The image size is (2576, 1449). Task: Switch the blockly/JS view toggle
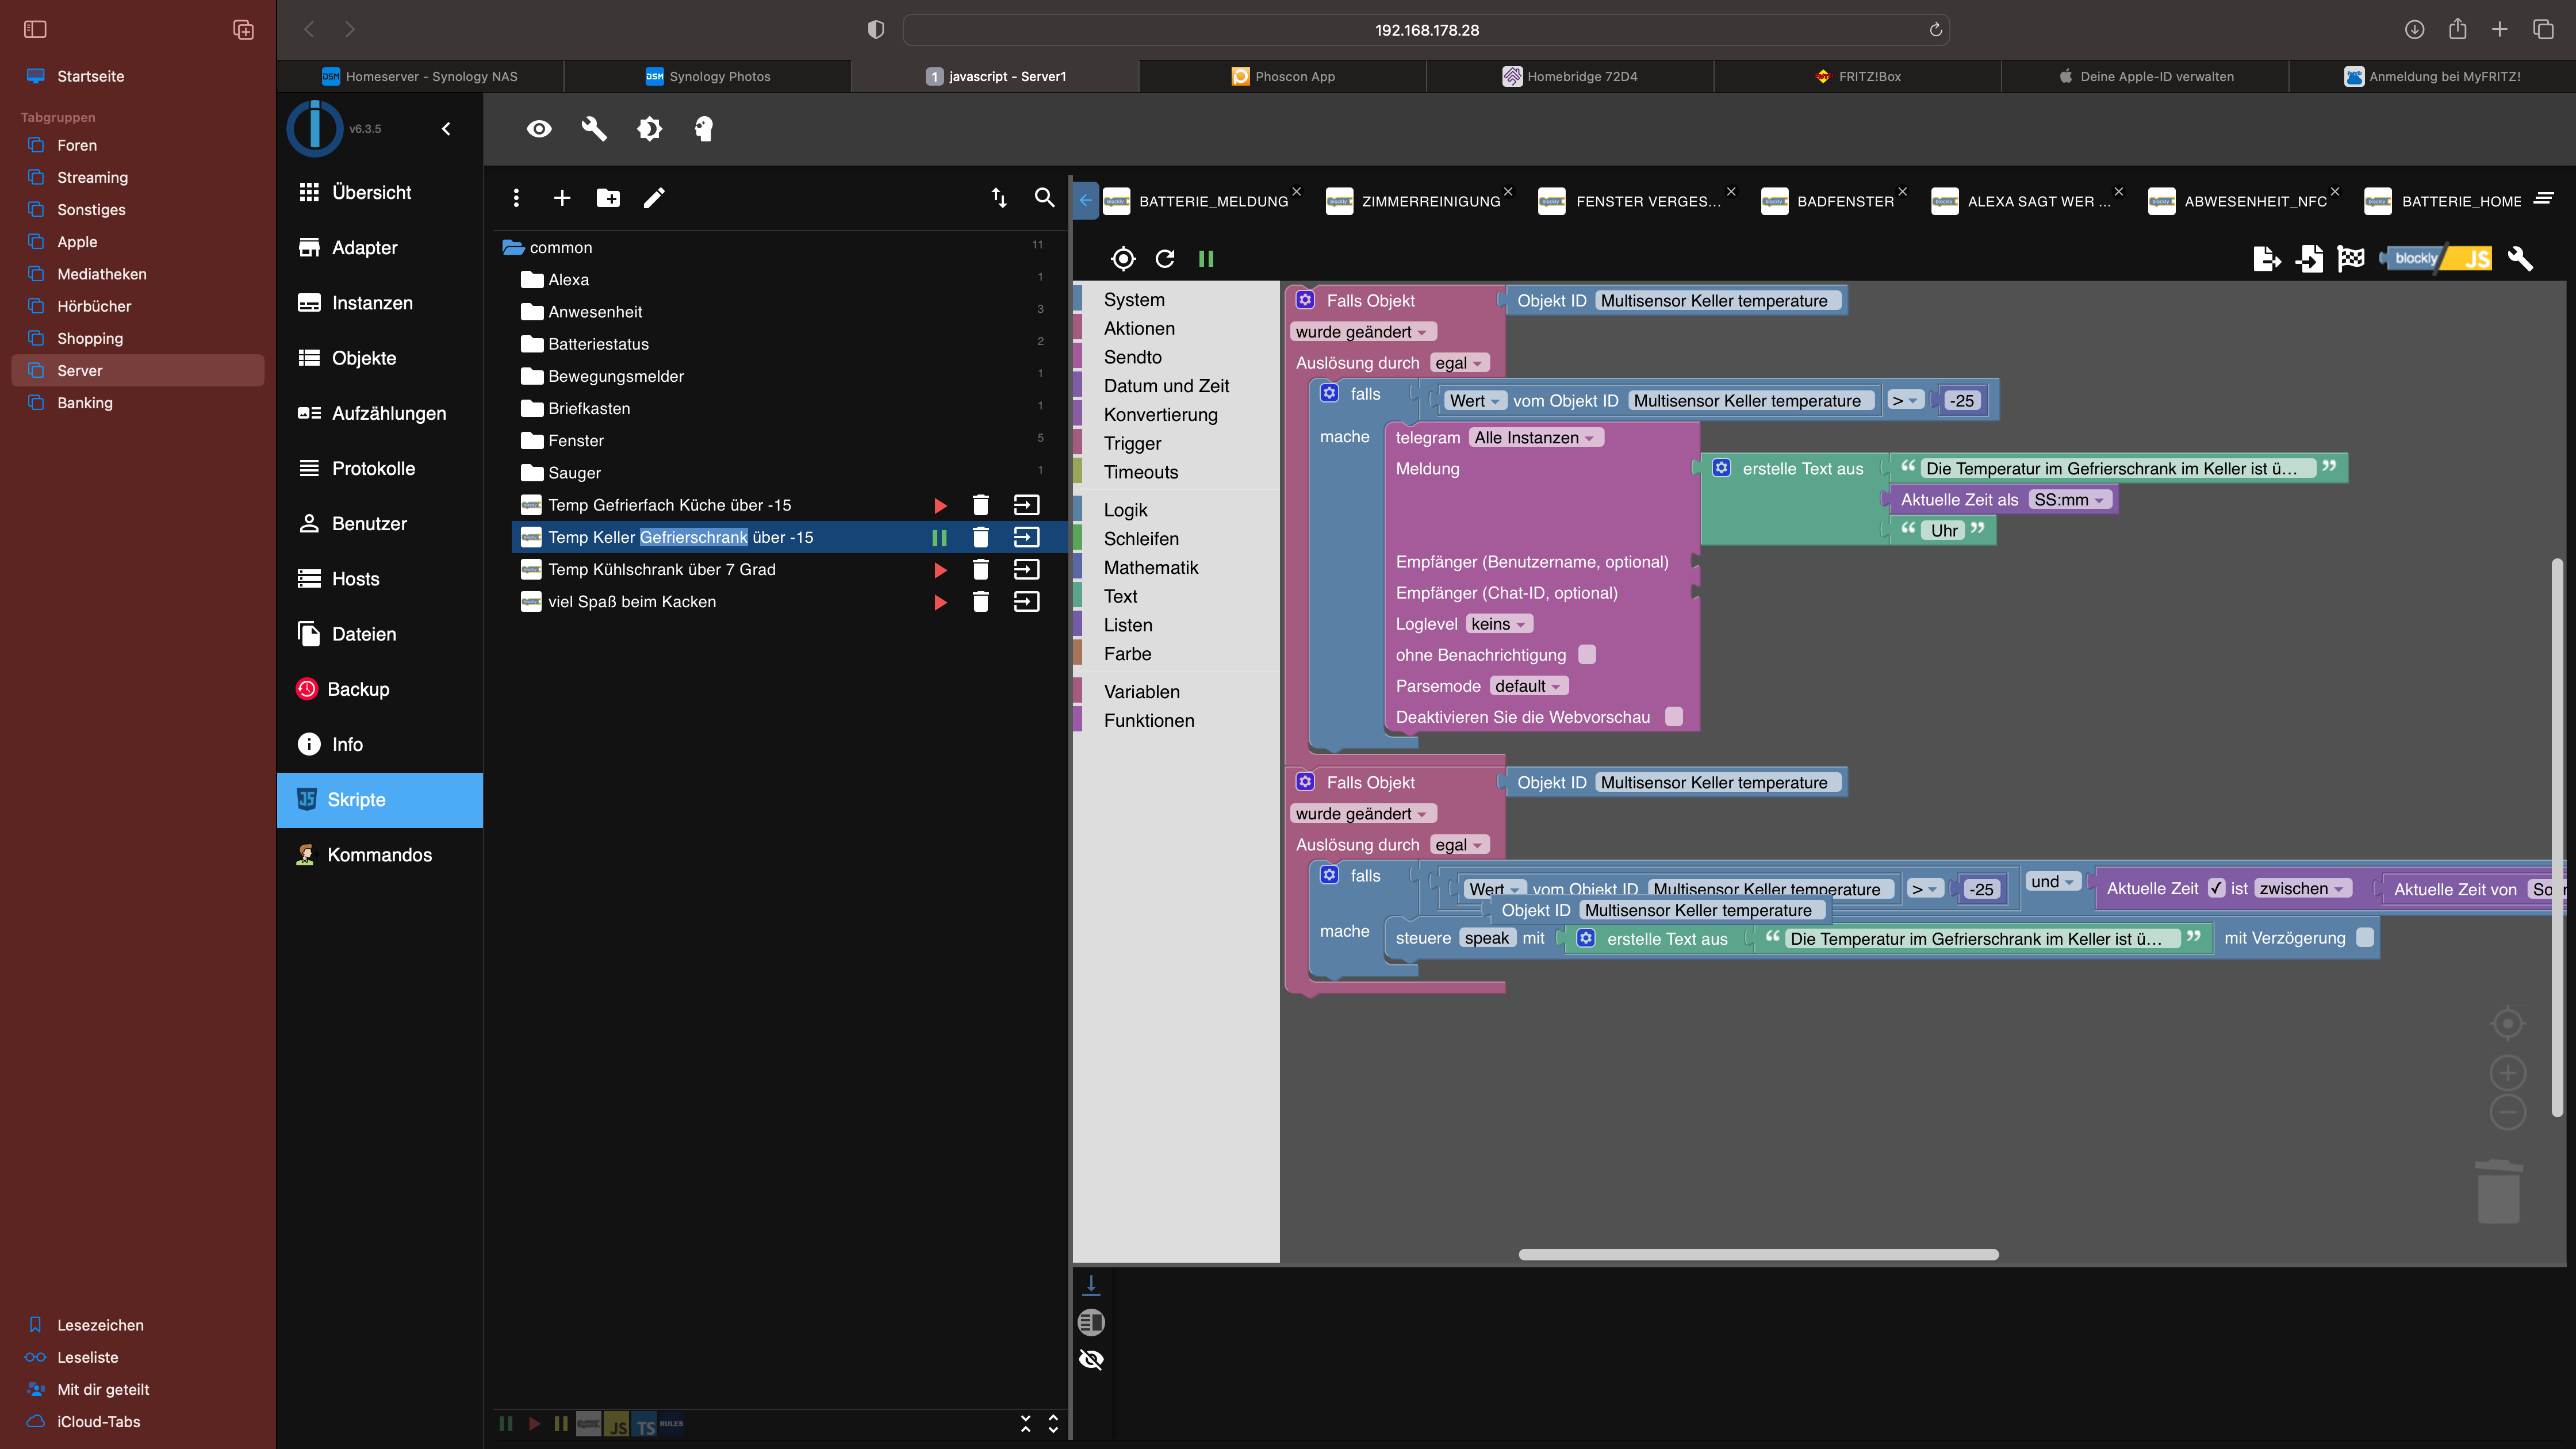[x=2437, y=259]
